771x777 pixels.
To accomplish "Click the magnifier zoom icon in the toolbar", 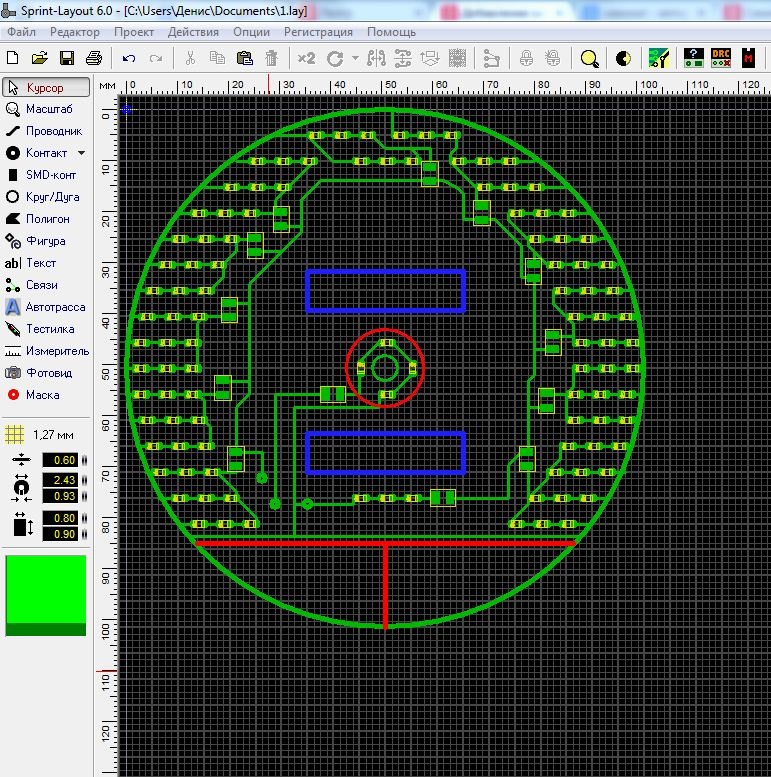I will [x=590, y=59].
